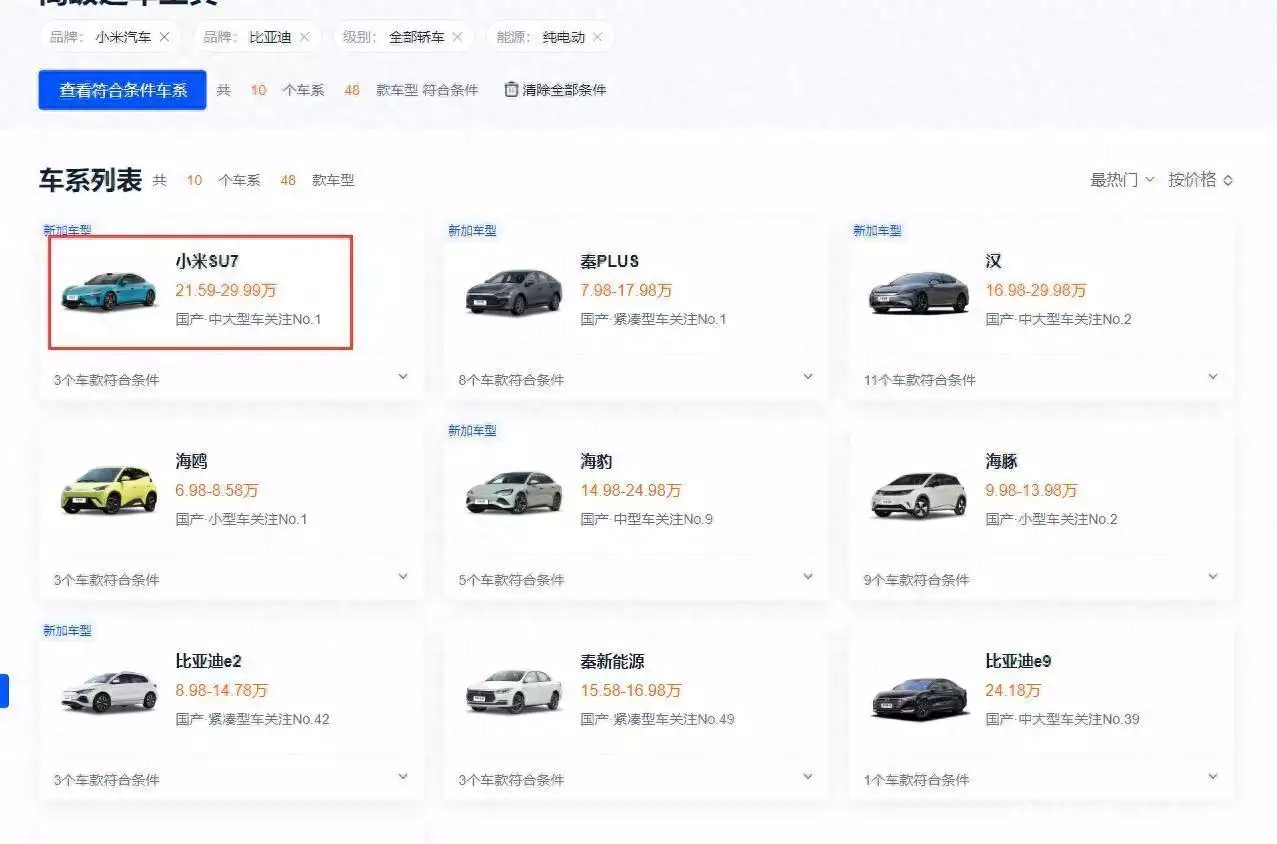1277x844 pixels.
Task: Open the 海豚 white car thumbnail
Action: point(919,494)
